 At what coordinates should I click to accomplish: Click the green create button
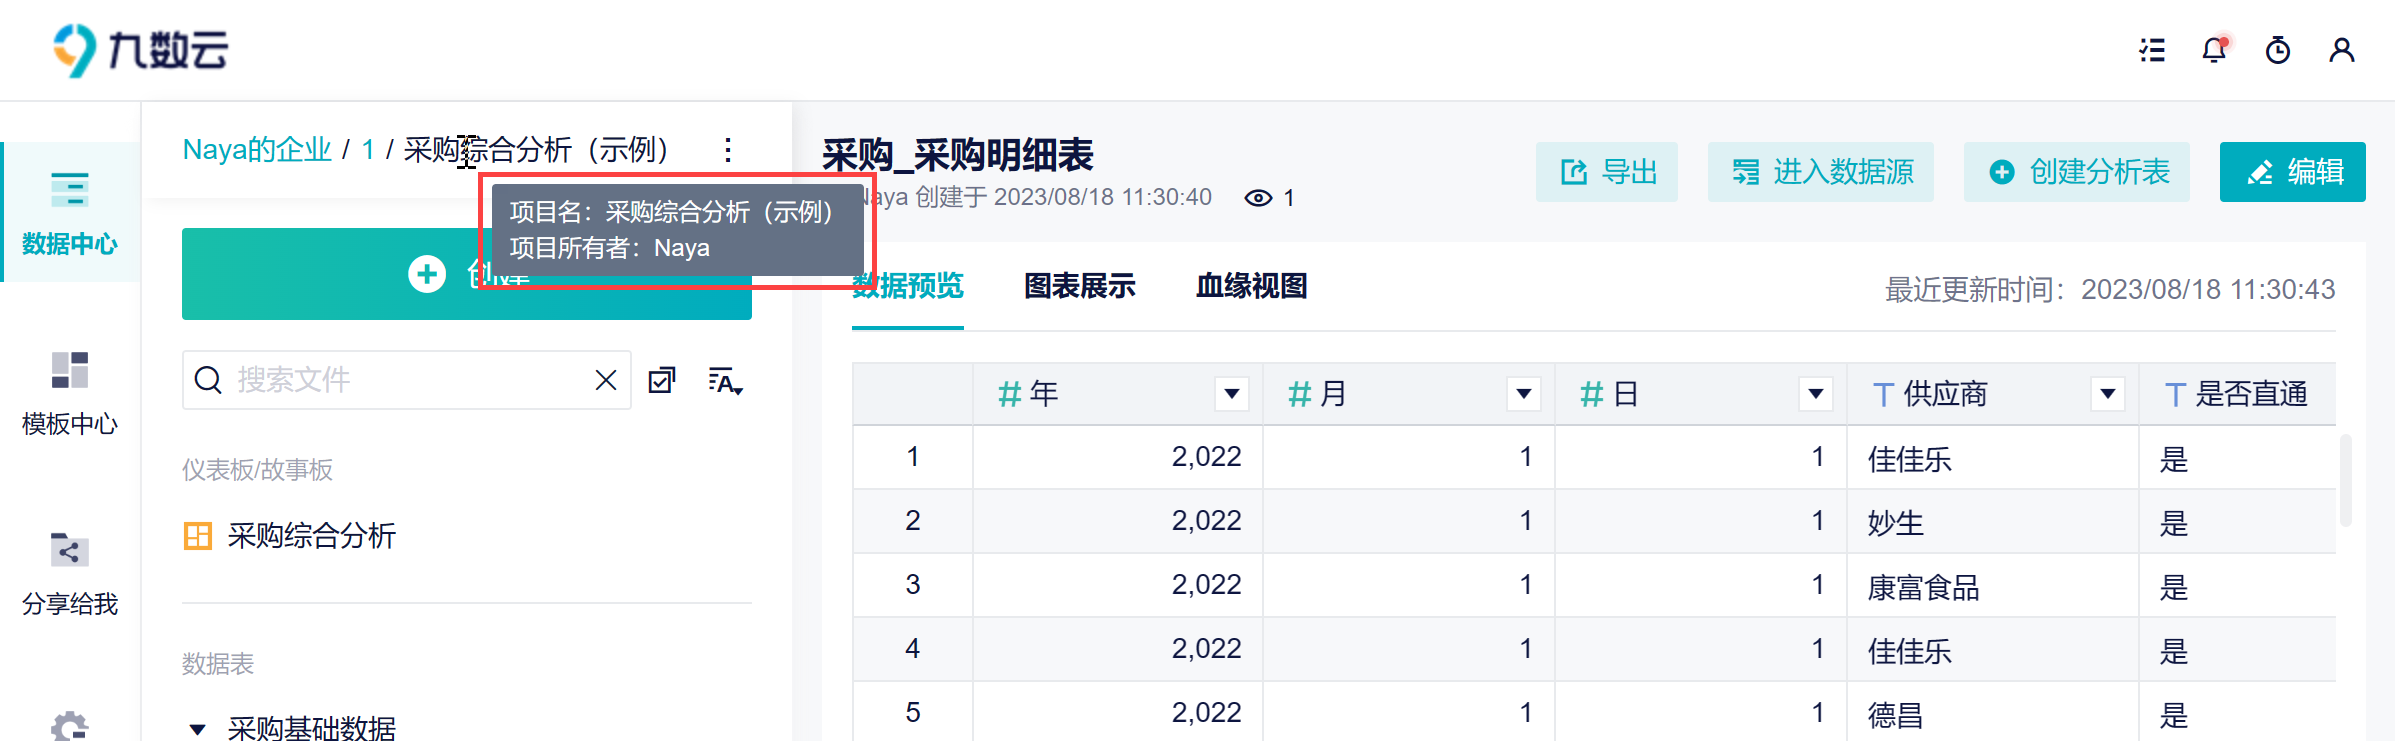pos(467,274)
